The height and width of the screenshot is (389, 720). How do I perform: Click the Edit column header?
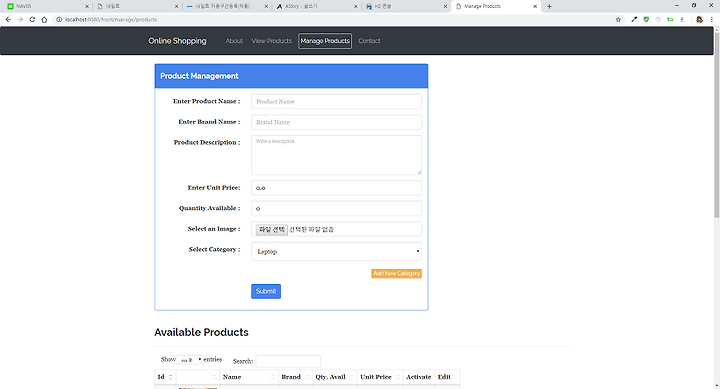tap(447, 377)
